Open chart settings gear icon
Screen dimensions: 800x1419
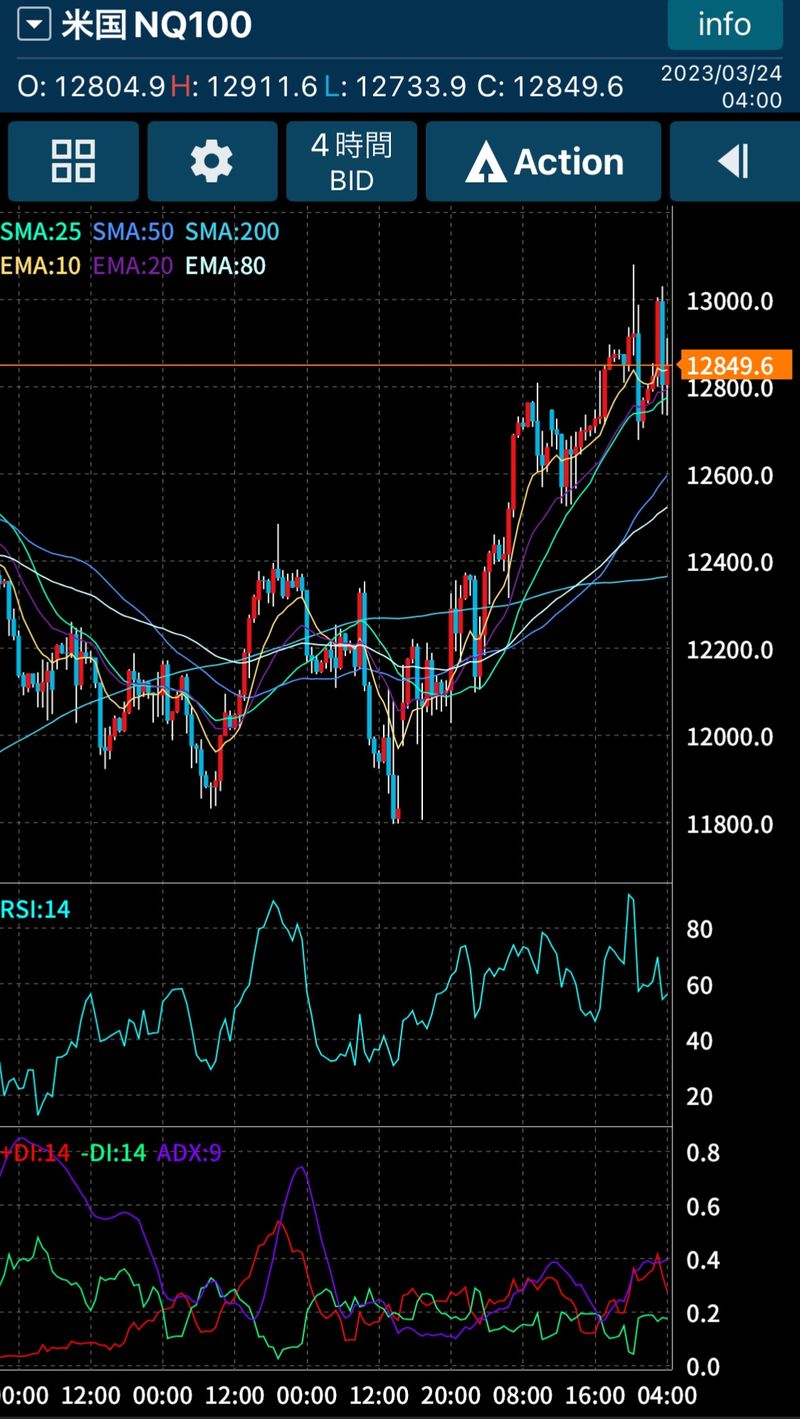[x=212, y=162]
